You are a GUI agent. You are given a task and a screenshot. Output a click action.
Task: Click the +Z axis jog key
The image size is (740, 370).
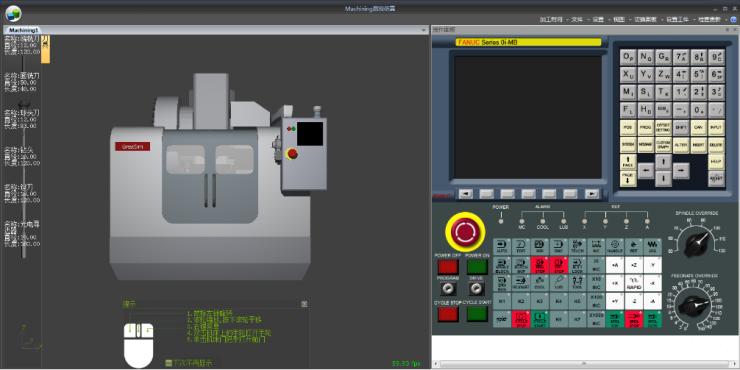pyautogui.click(x=634, y=265)
